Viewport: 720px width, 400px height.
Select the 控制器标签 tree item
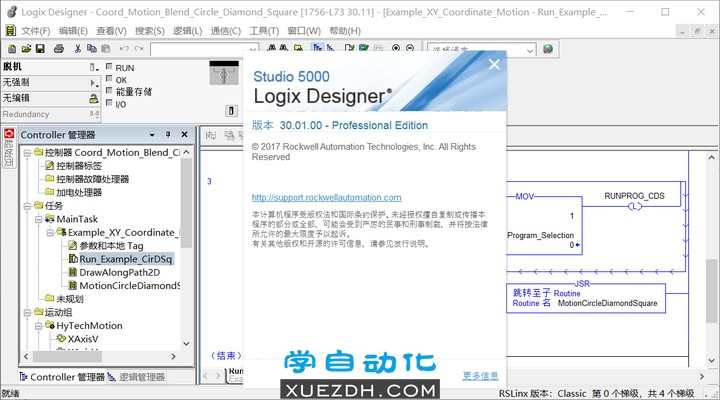point(79,166)
